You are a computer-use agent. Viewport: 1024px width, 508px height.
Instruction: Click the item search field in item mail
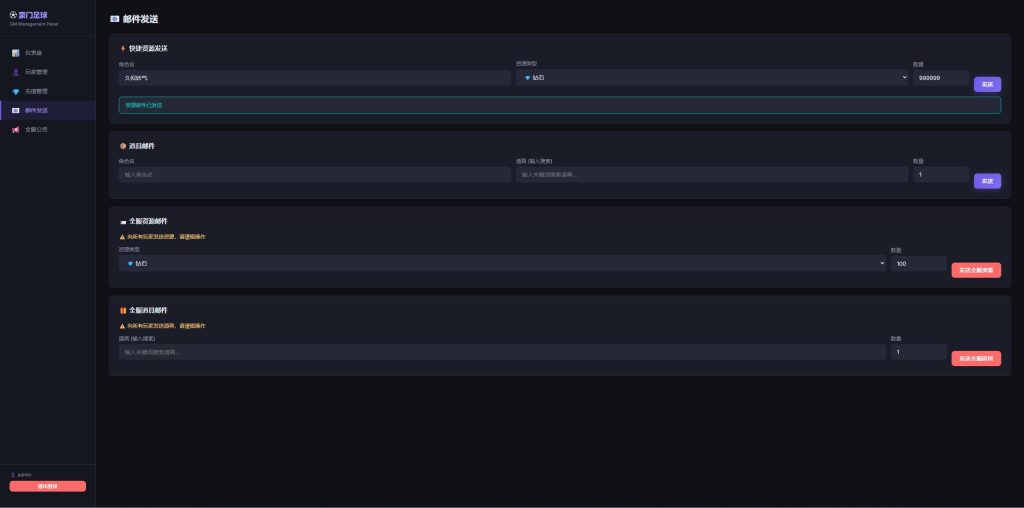tap(711, 174)
